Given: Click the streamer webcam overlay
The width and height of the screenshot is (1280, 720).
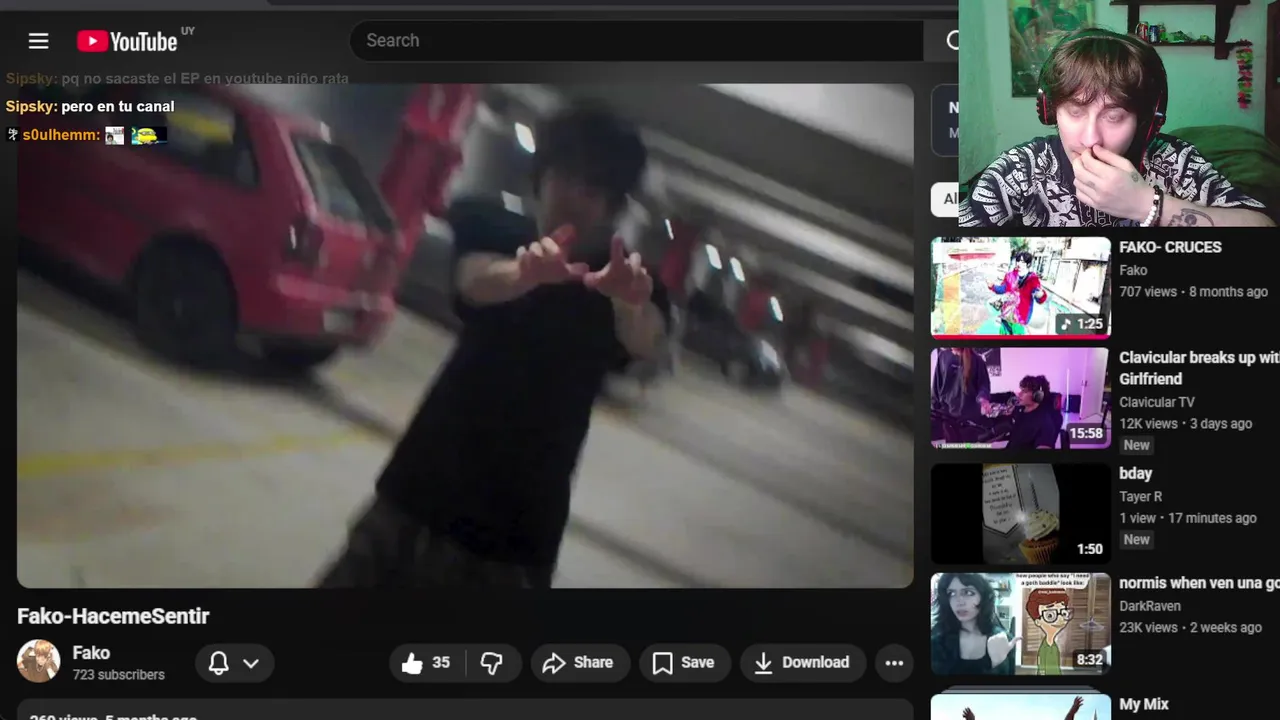Looking at the screenshot, I should tap(1119, 113).
